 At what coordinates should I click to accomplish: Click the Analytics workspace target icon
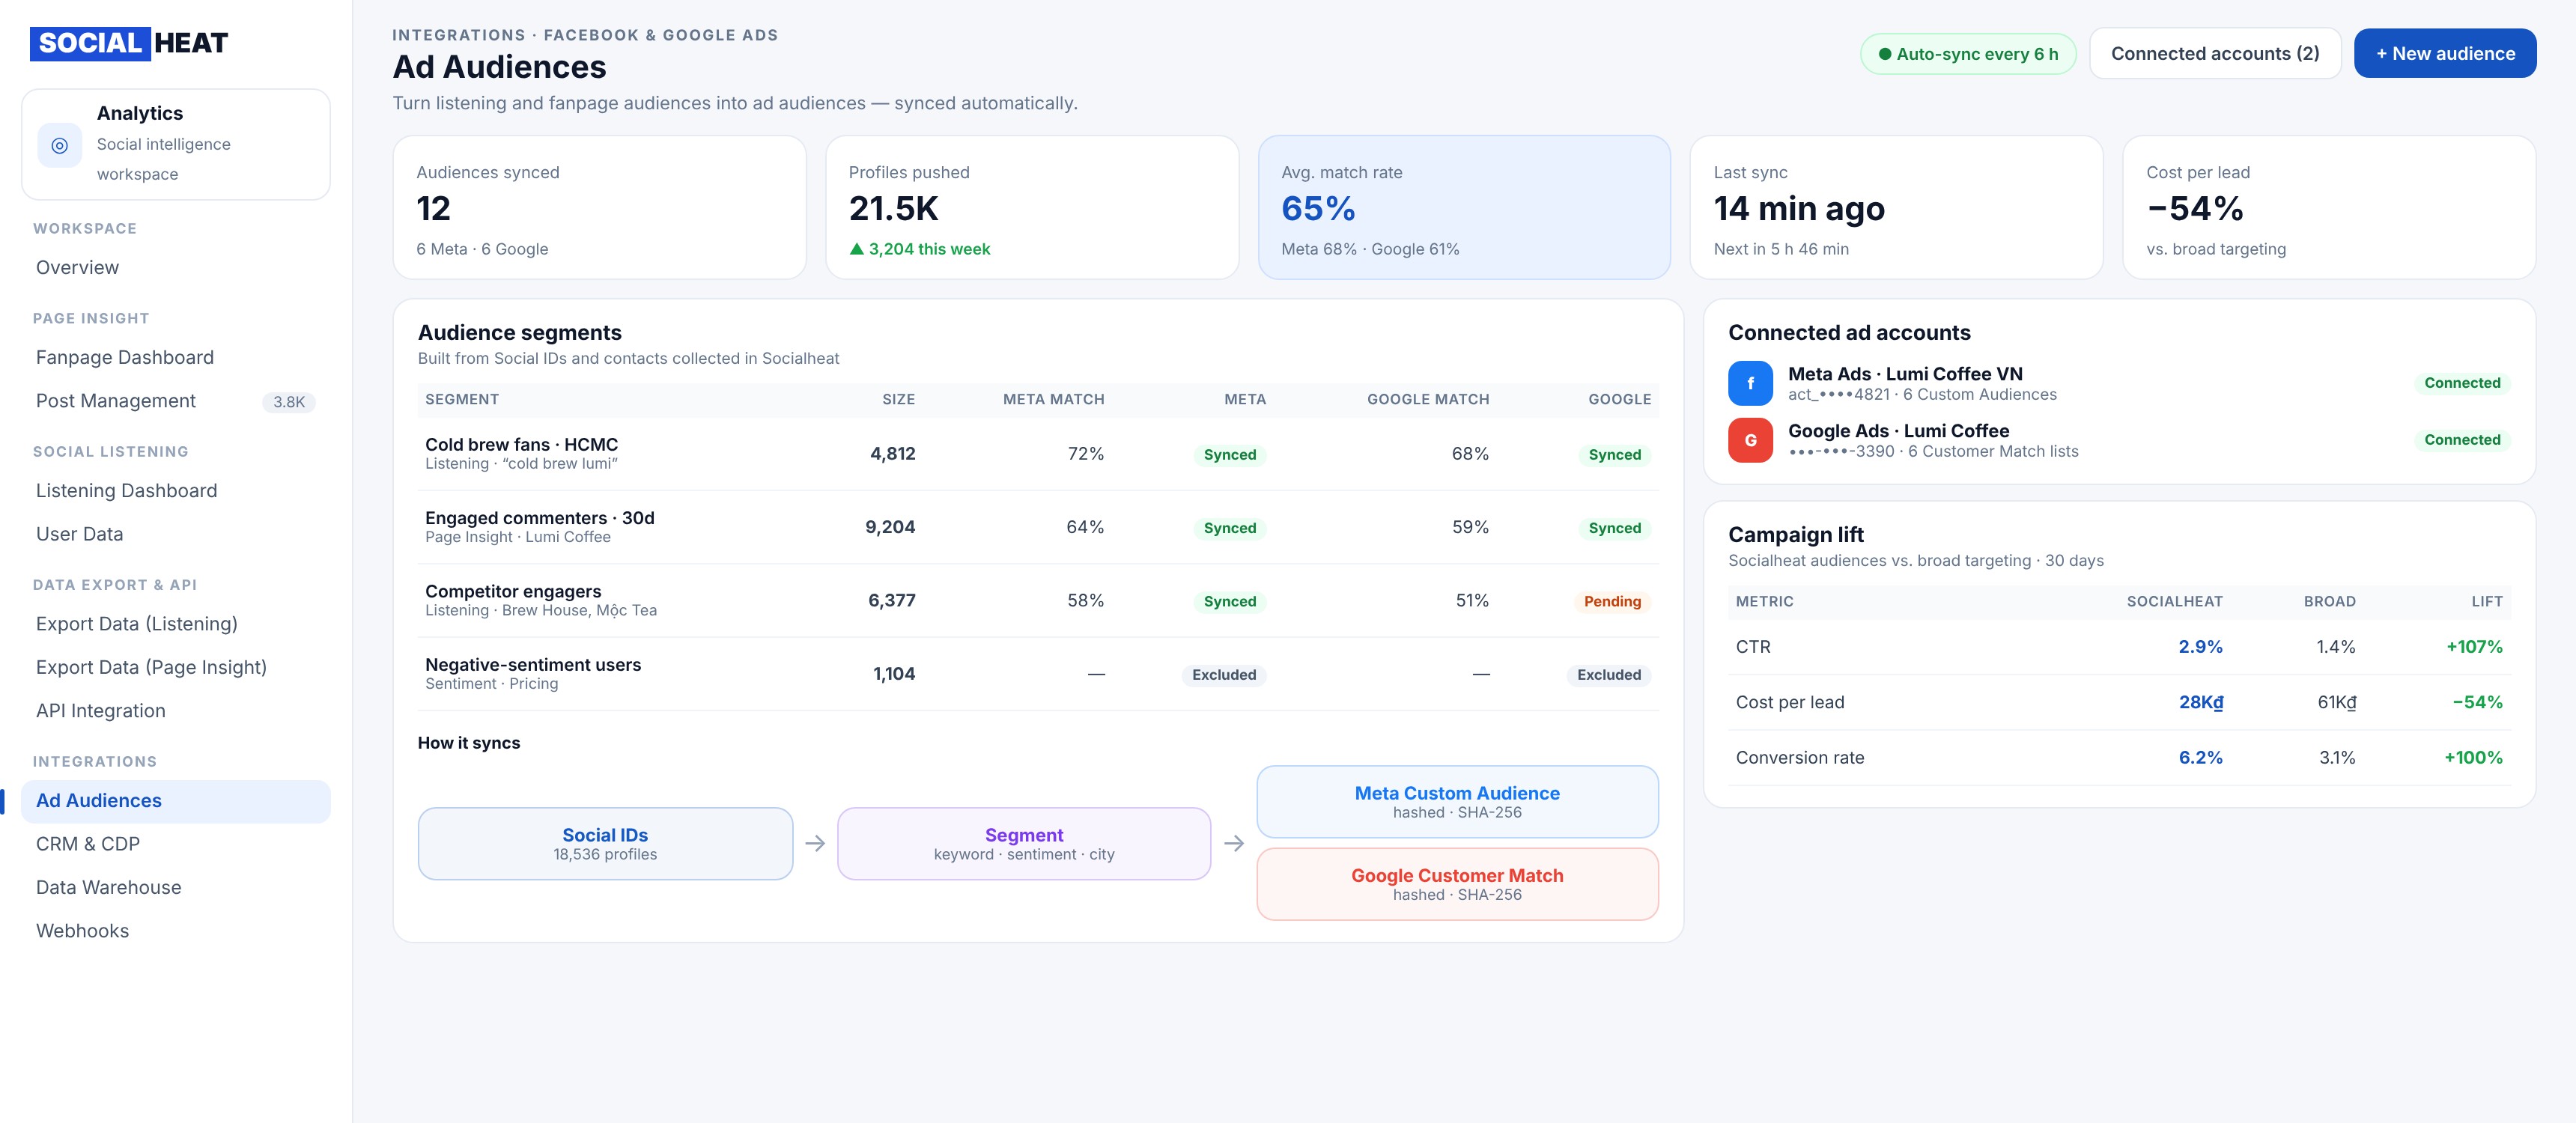click(x=59, y=145)
